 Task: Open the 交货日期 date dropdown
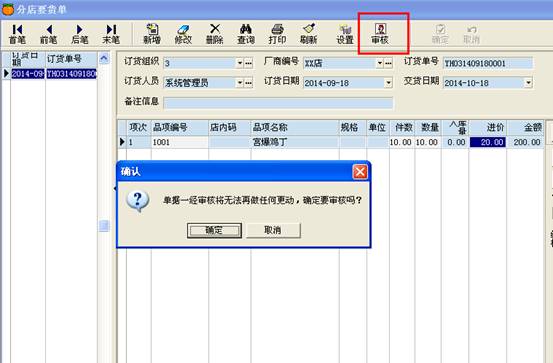528,83
